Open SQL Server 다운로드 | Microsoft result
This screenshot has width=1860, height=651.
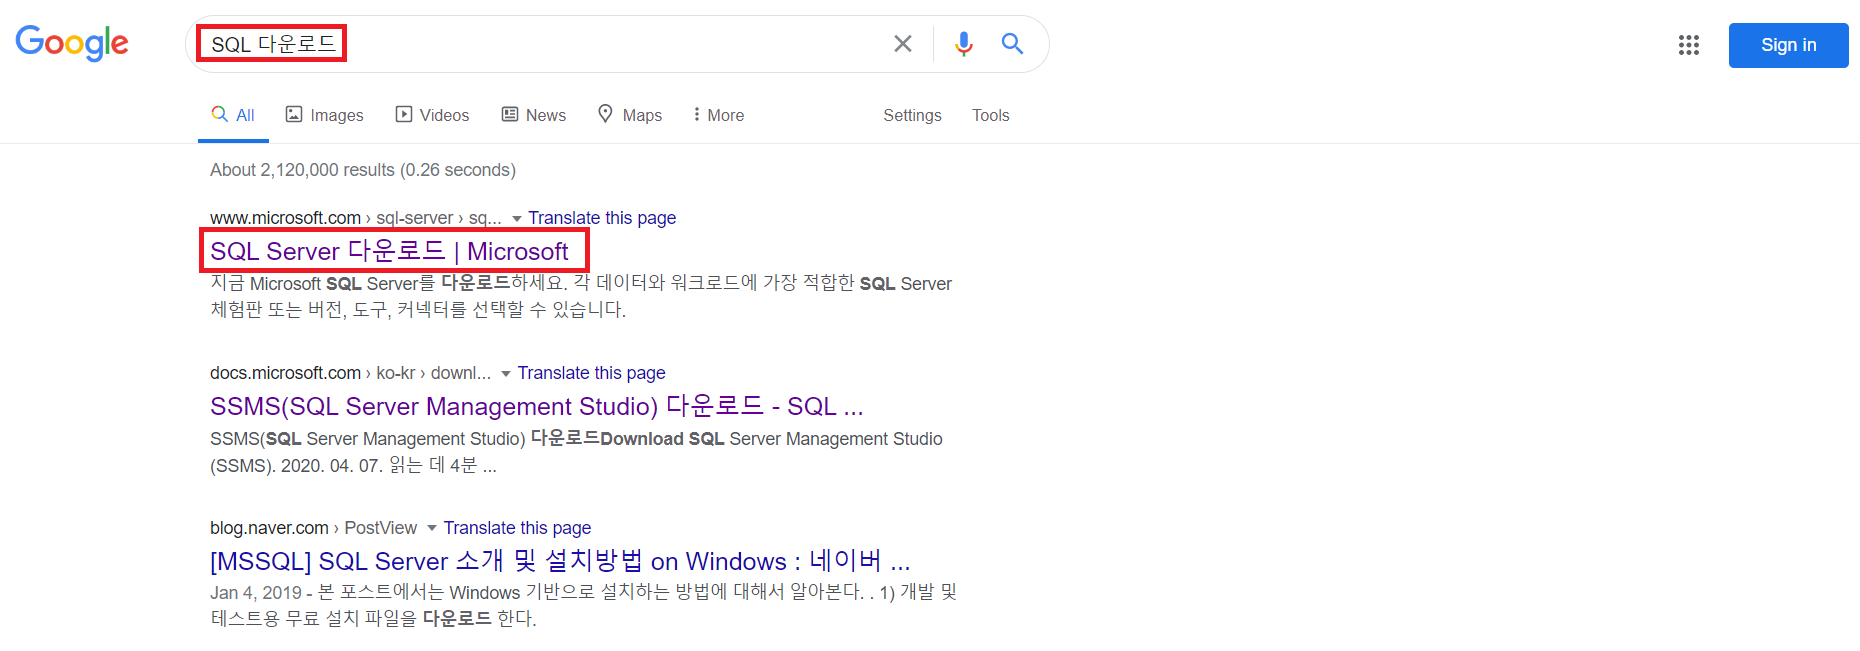[389, 251]
